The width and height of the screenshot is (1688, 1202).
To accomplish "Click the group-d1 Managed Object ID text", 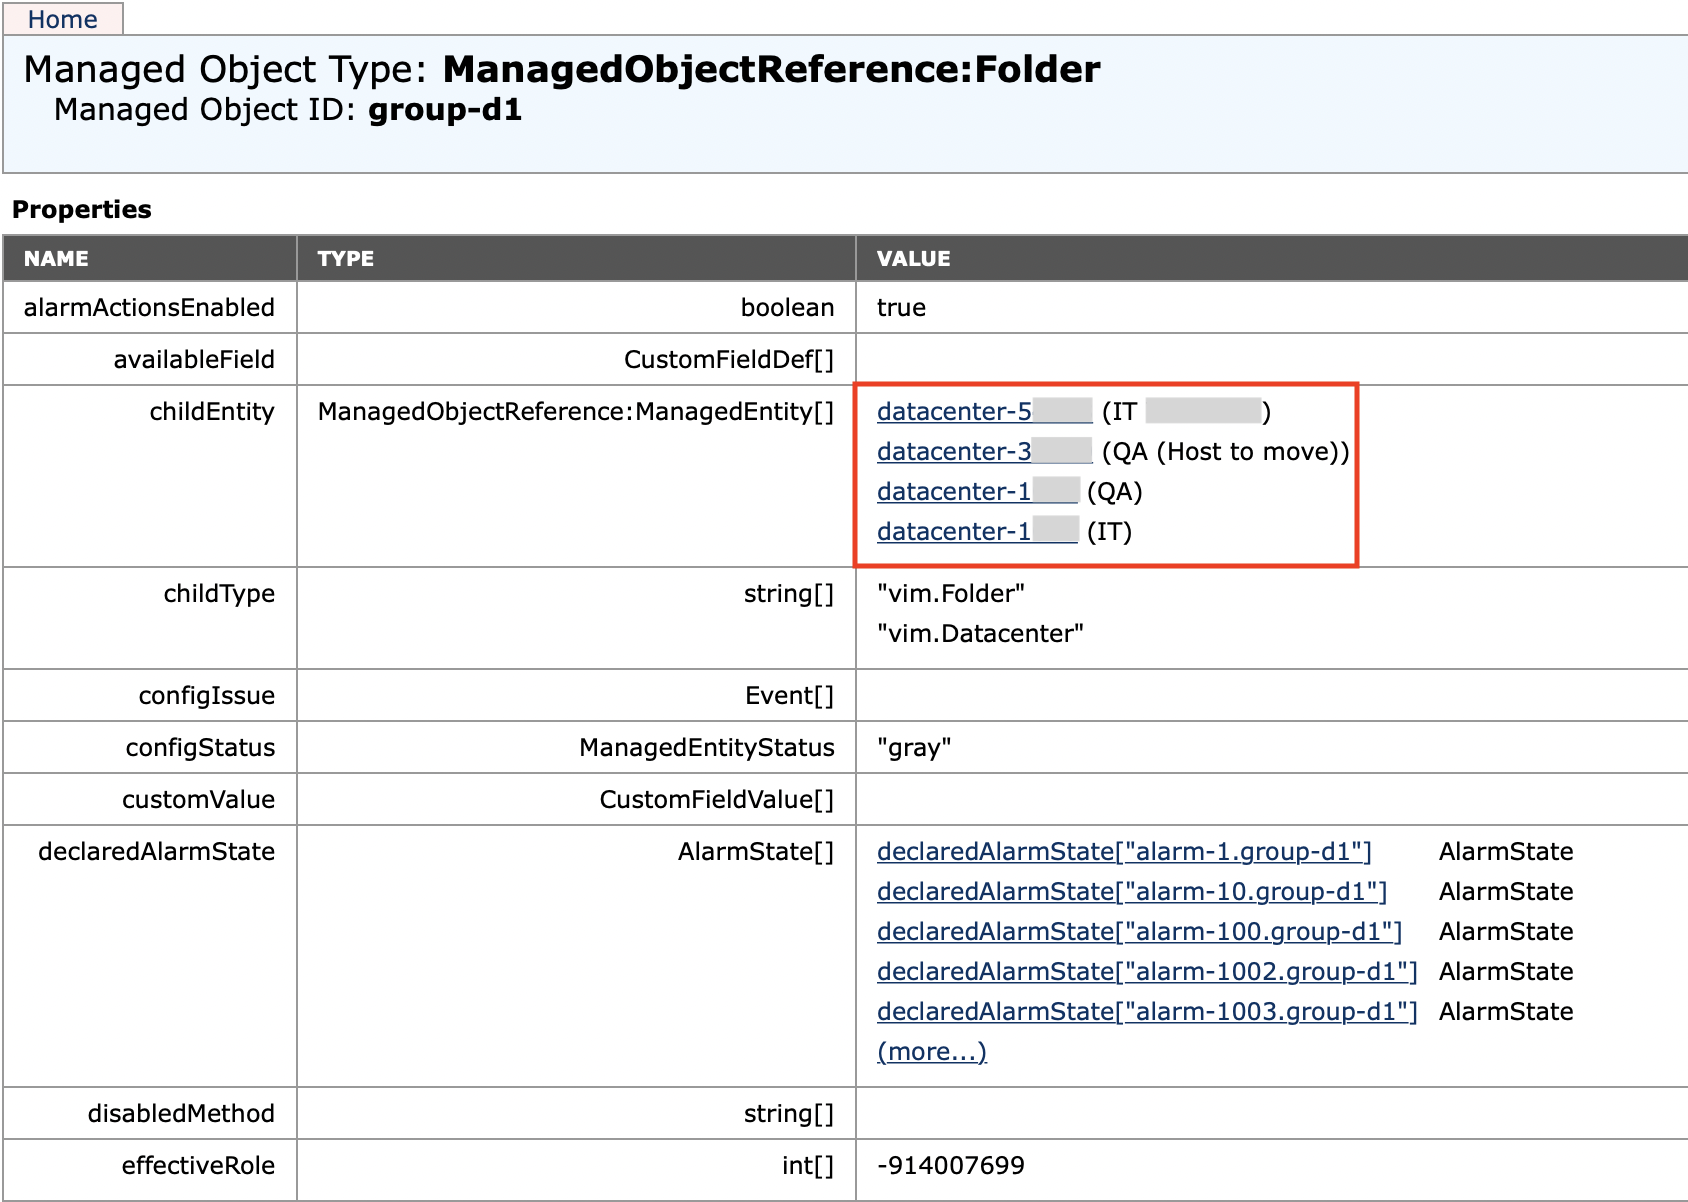I will pos(445,109).
